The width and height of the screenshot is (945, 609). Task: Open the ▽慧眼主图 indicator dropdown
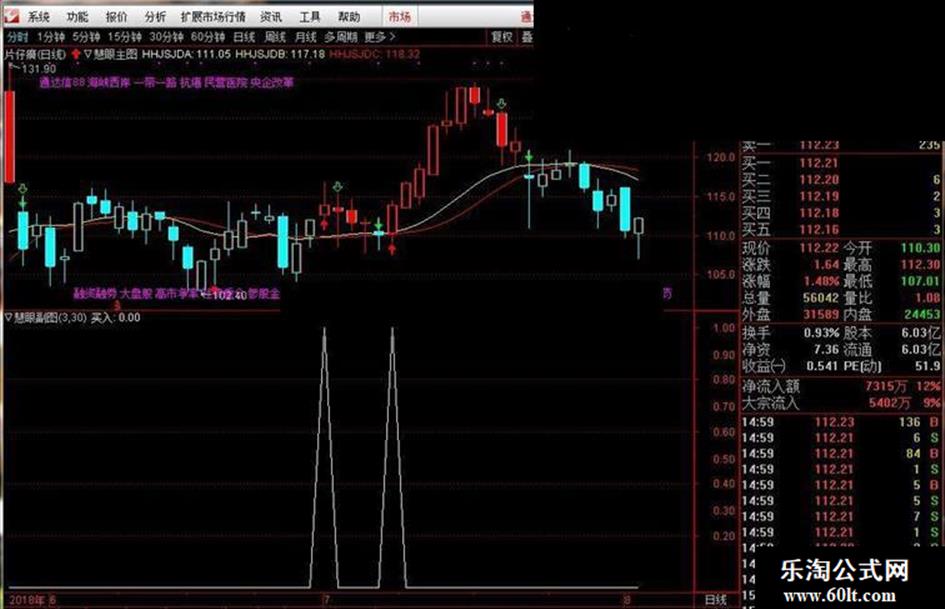point(110,54)
